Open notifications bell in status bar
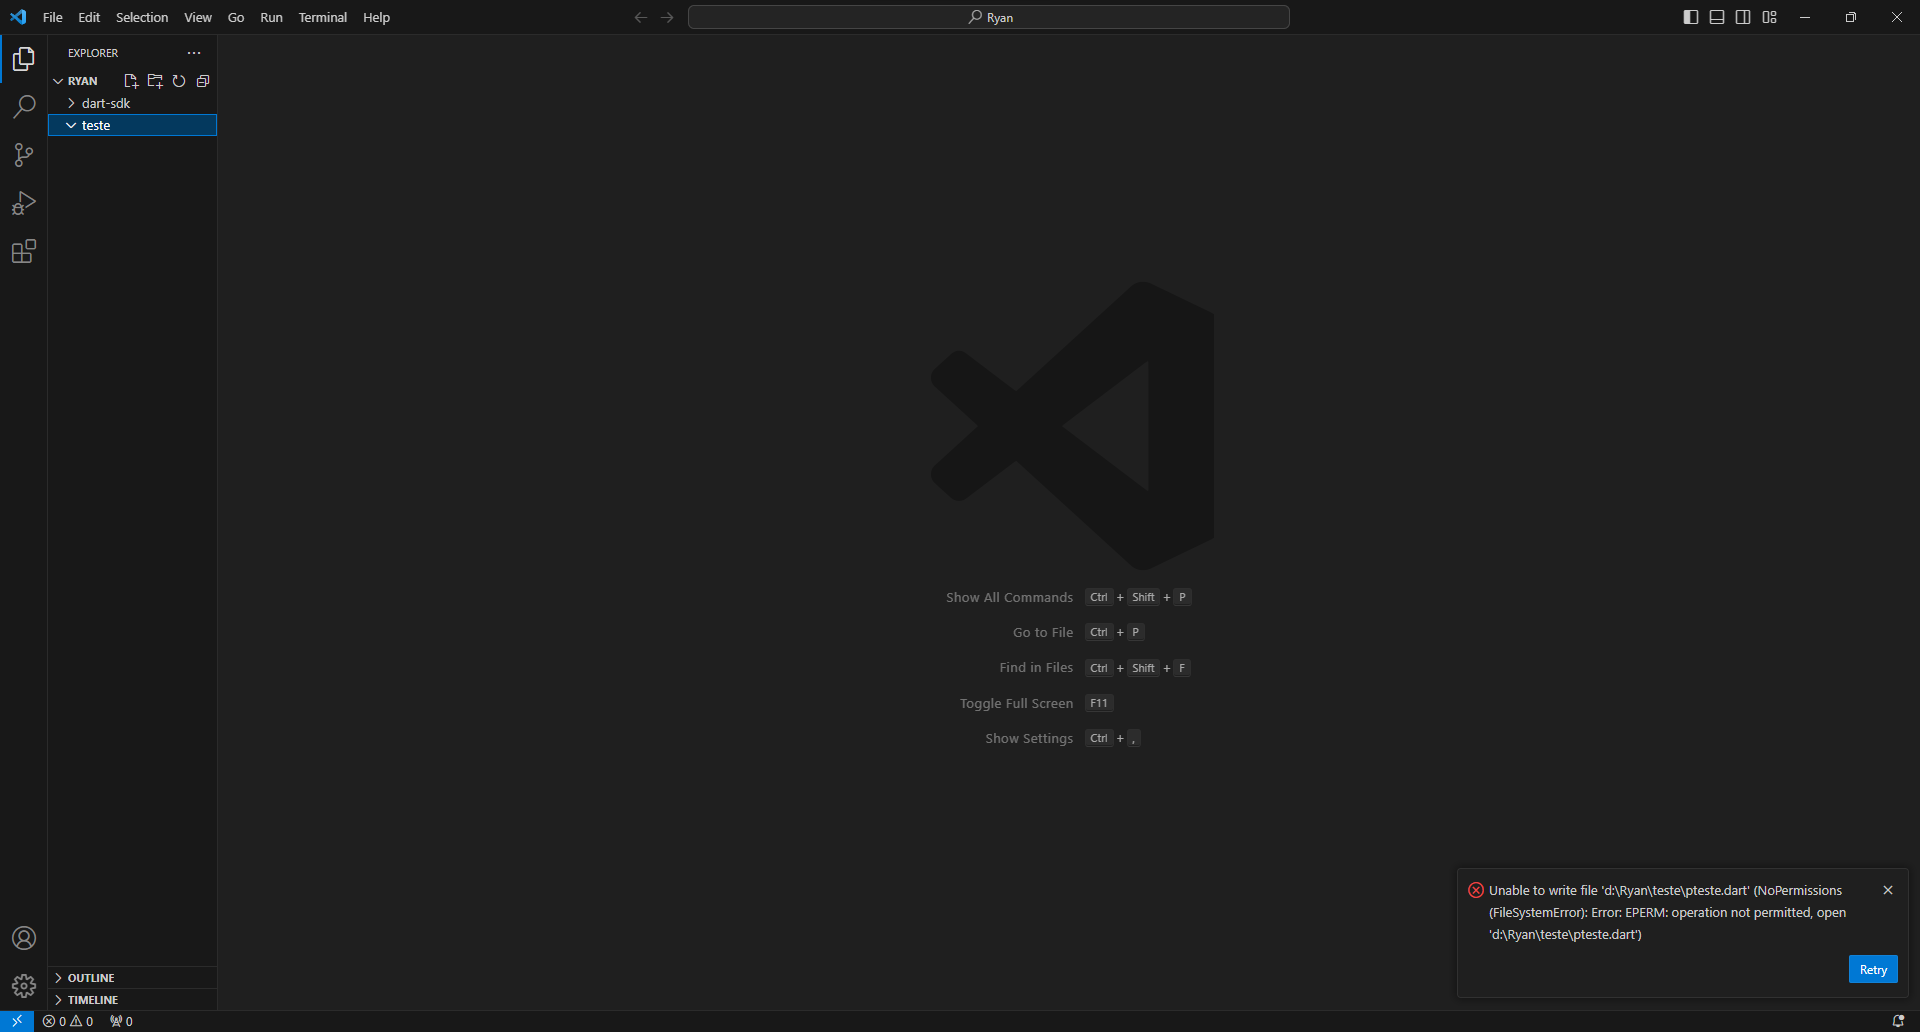 1898,1021
